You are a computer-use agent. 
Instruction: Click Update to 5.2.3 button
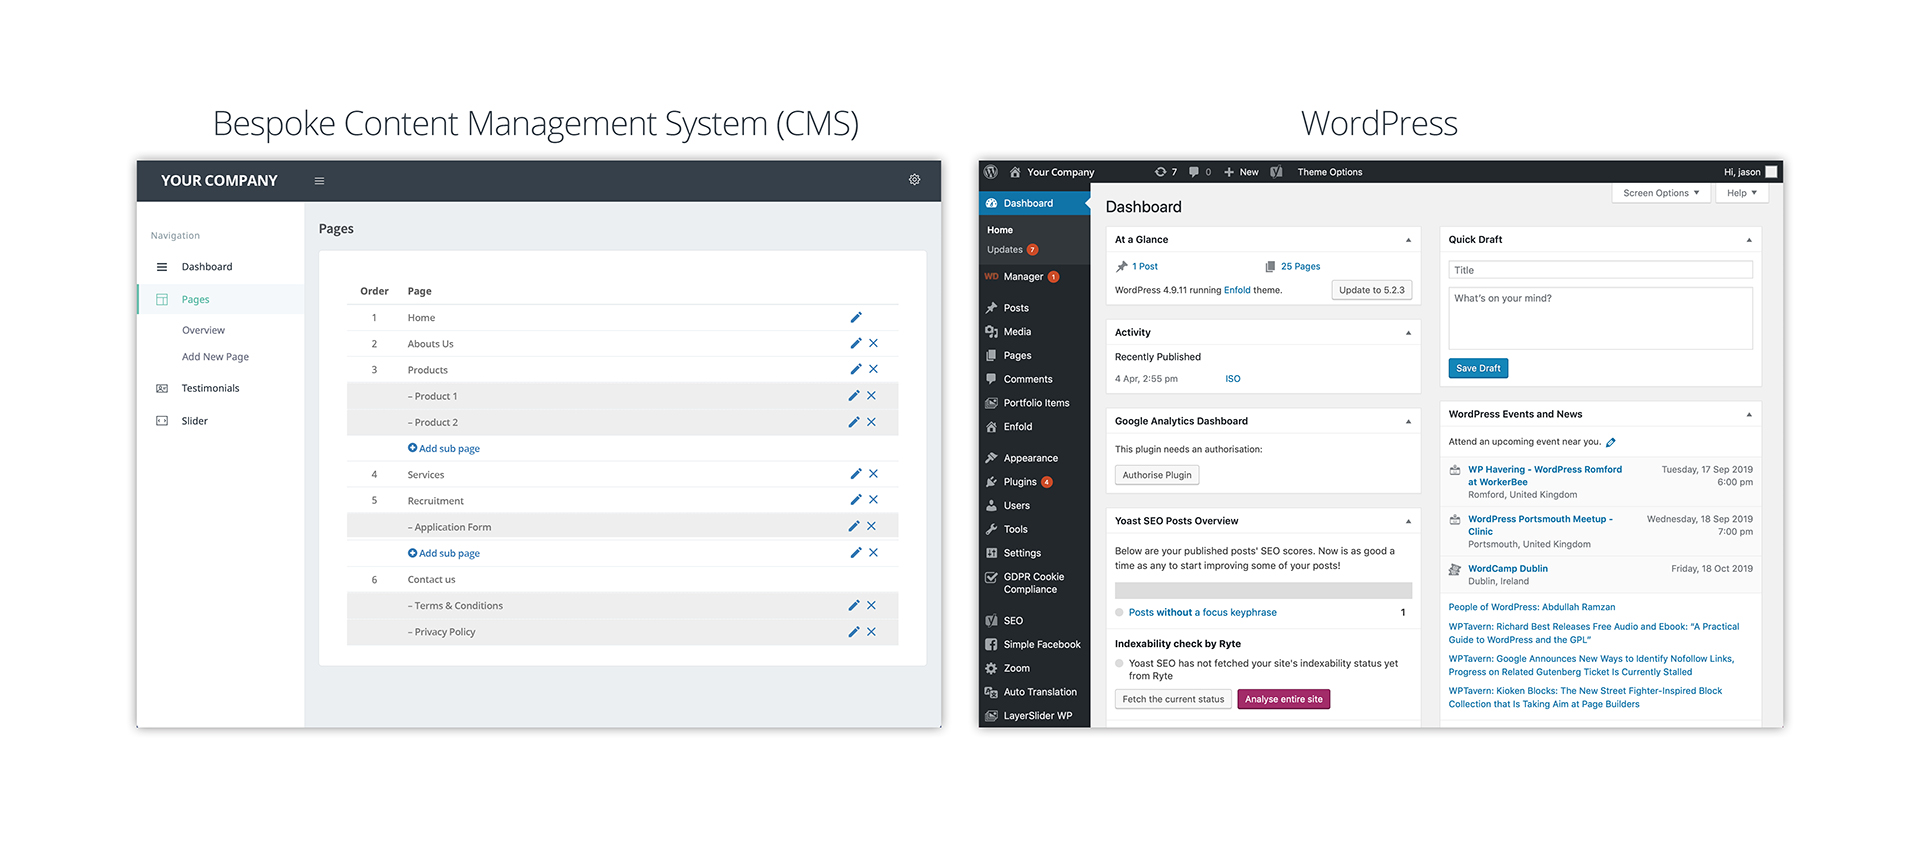point(1372,290)
